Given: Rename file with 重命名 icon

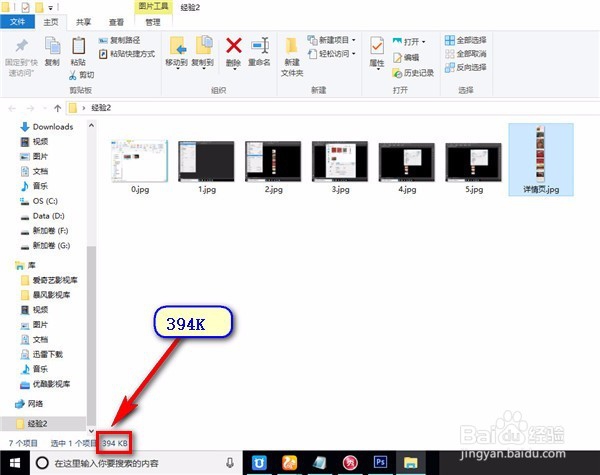Looking at the screenshot, I should (x=259, y=52).
